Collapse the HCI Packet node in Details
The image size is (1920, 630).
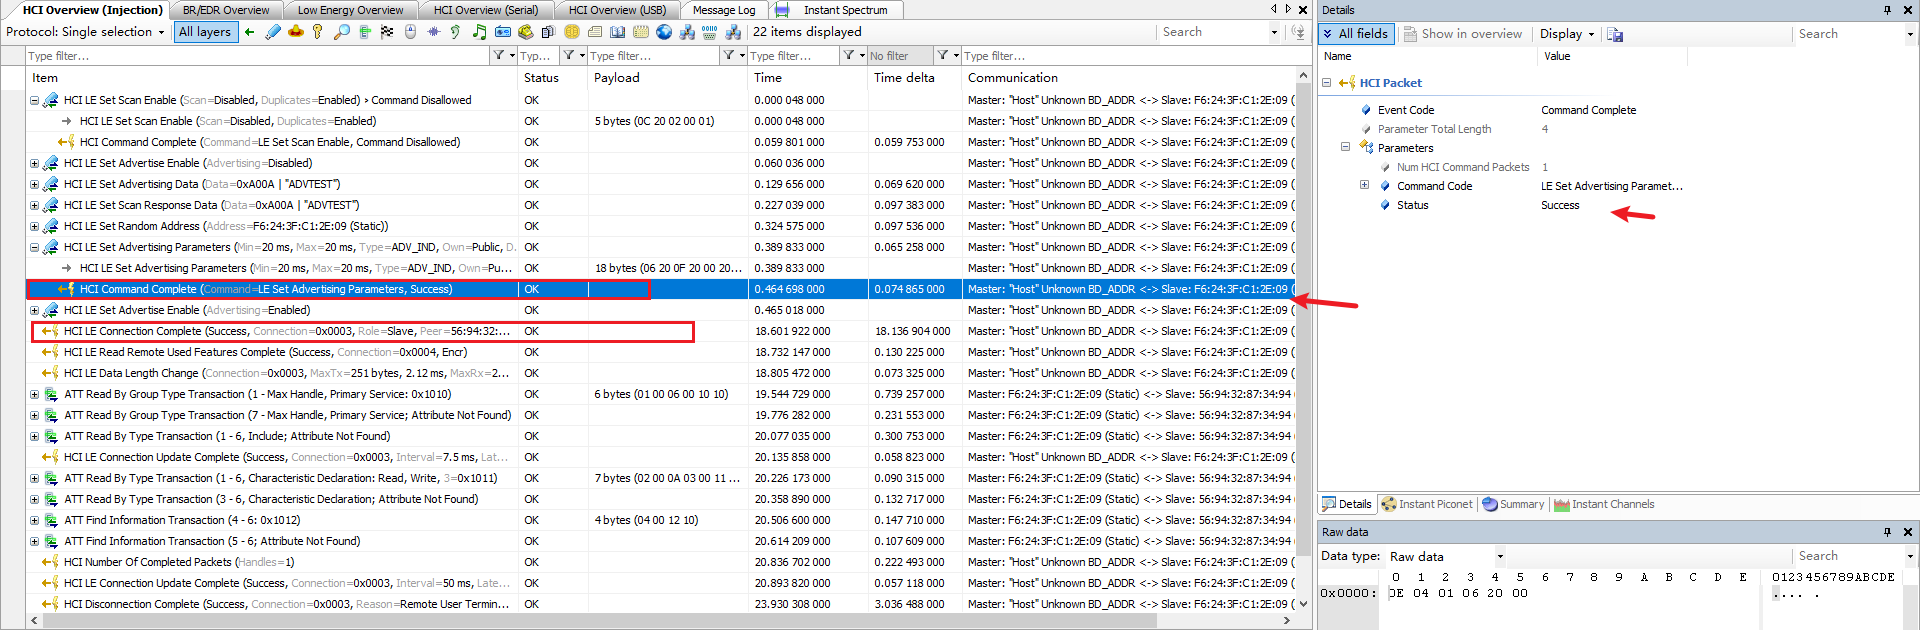point(1327,83)
